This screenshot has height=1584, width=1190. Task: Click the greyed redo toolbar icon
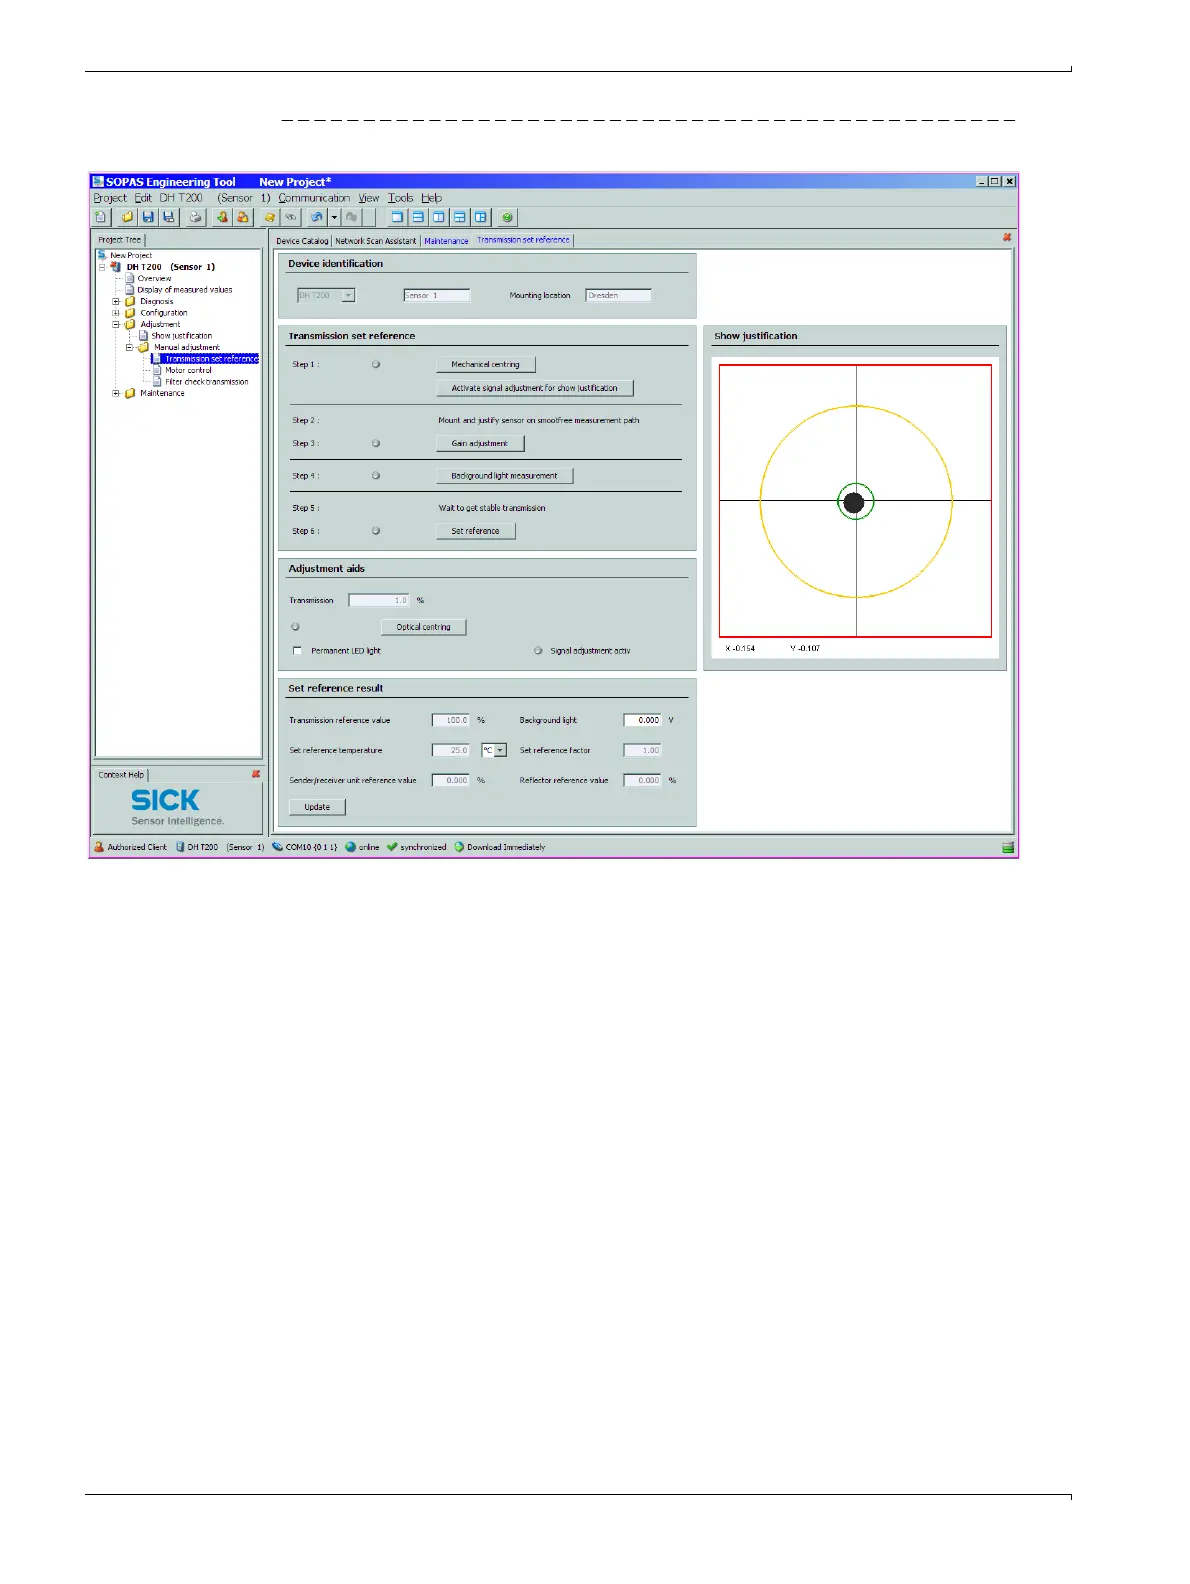tap(351, 217)
